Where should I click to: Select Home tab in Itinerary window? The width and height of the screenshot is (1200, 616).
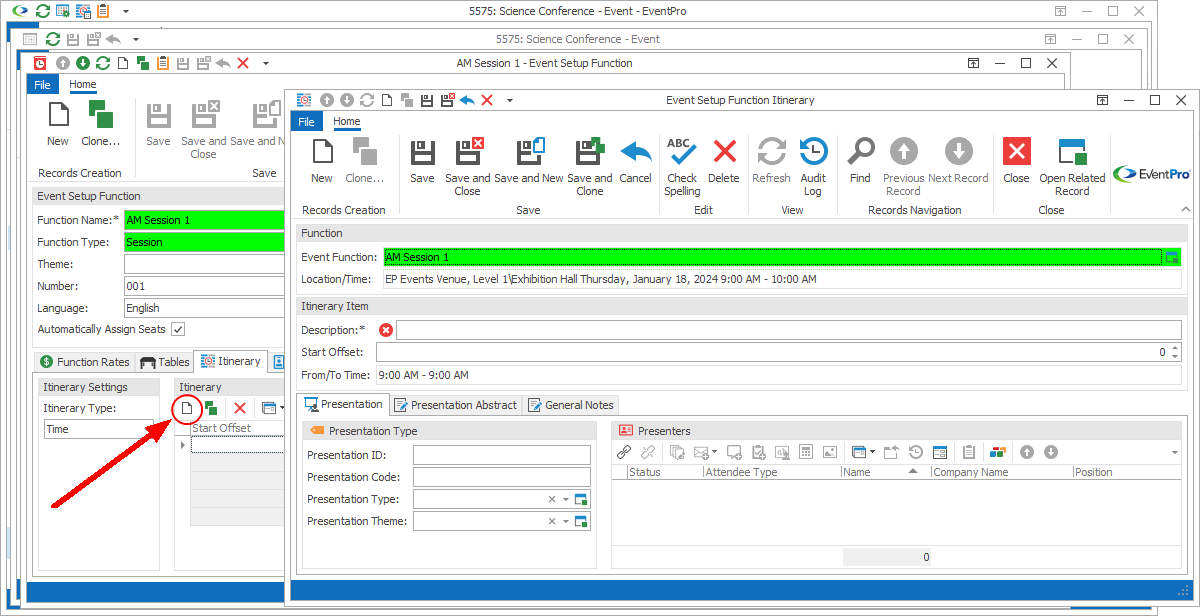coord(347,122)
